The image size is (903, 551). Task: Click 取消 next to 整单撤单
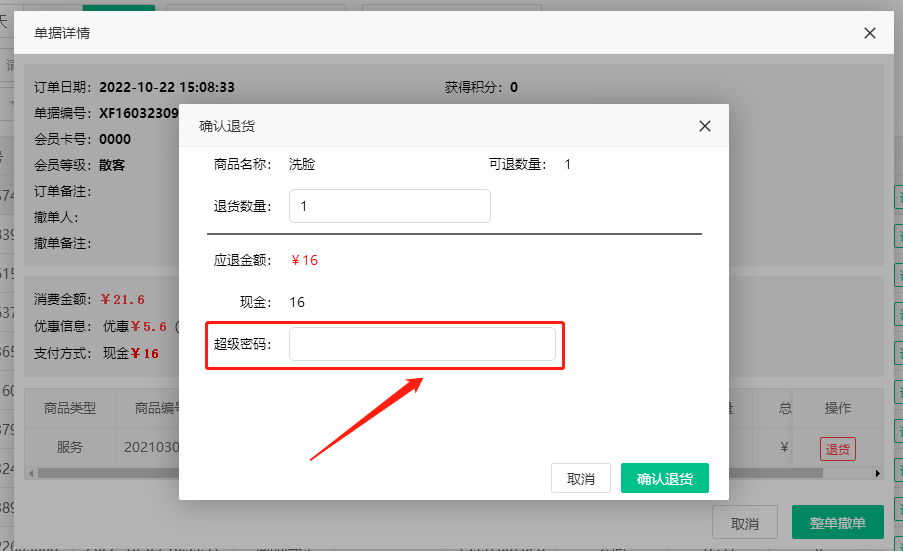[744, 523]
